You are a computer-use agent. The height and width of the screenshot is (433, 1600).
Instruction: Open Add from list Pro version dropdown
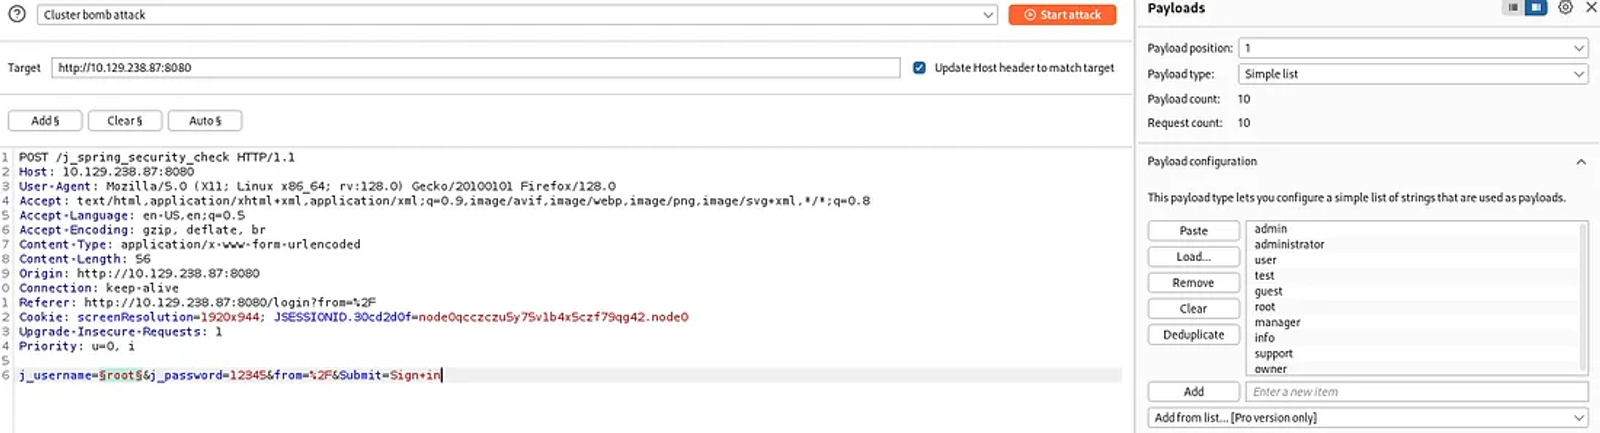pyautogui.click(x=1368, y=418)
